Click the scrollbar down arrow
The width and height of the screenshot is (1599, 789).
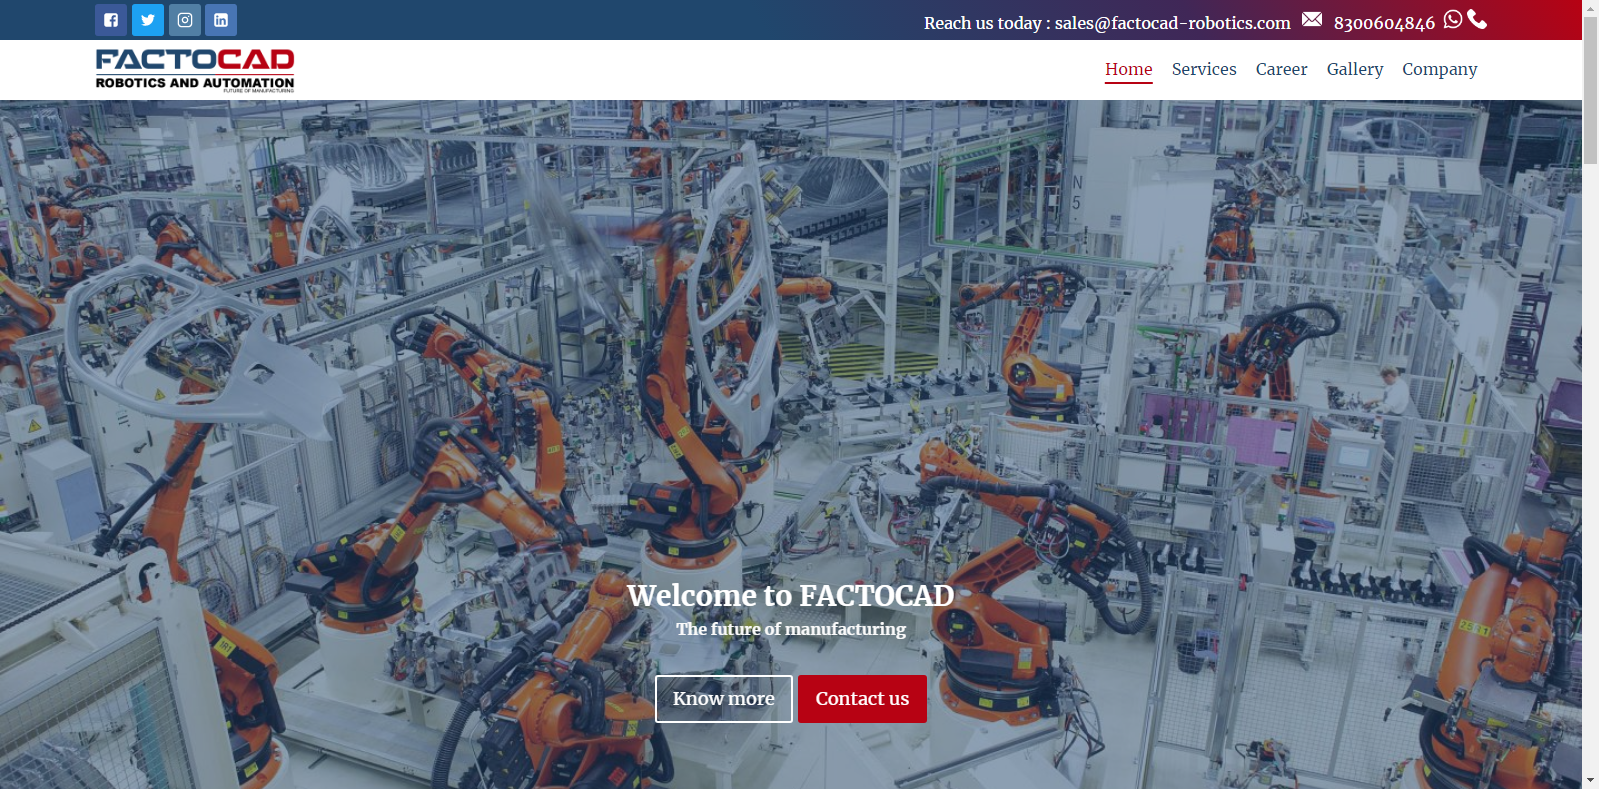pos(1590,780)
